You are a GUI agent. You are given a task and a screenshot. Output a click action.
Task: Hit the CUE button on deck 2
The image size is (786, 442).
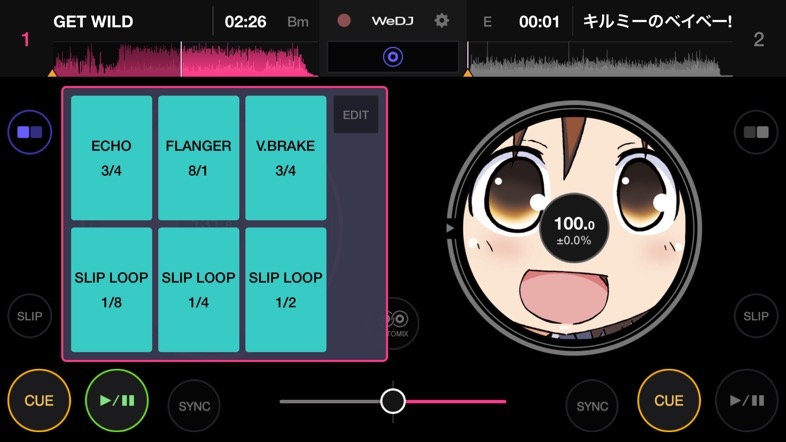tap(669, 400)
